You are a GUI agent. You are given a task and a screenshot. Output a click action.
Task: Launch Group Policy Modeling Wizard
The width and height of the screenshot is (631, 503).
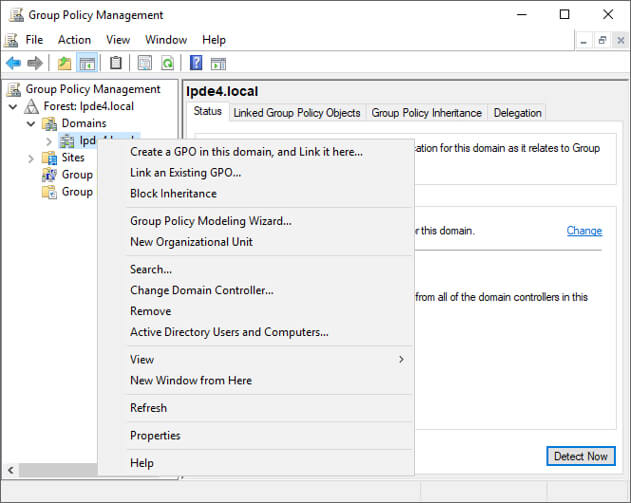pos(256,221)
